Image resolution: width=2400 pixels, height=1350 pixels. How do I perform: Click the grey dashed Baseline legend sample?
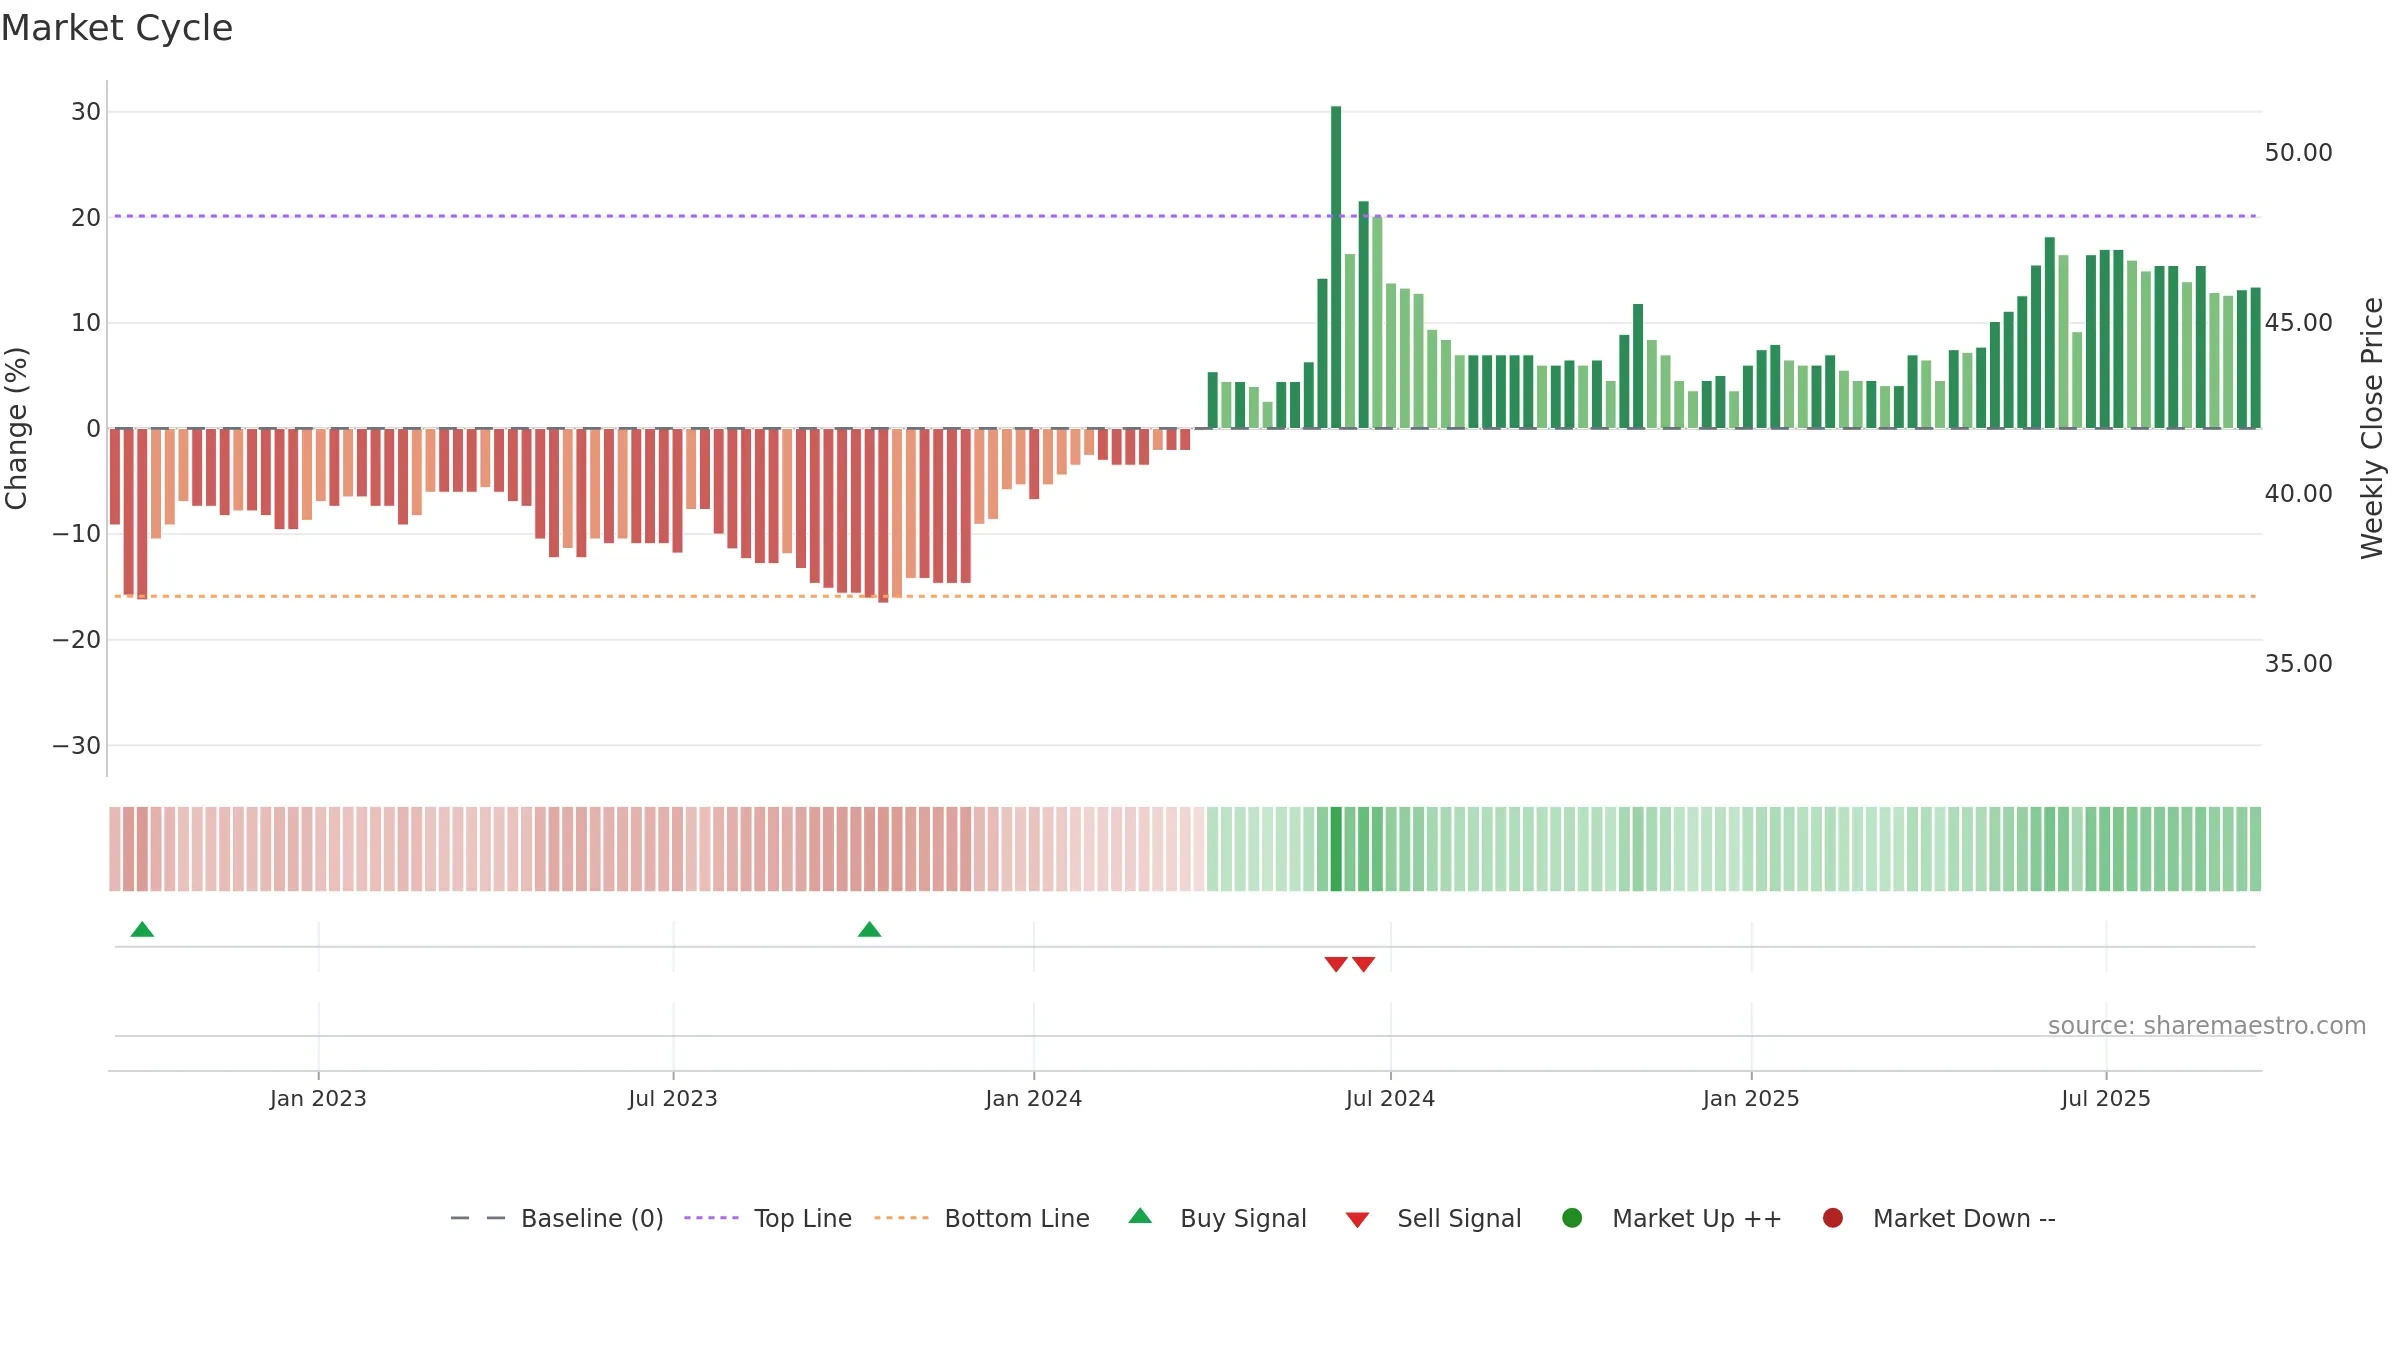point(478,1218)
